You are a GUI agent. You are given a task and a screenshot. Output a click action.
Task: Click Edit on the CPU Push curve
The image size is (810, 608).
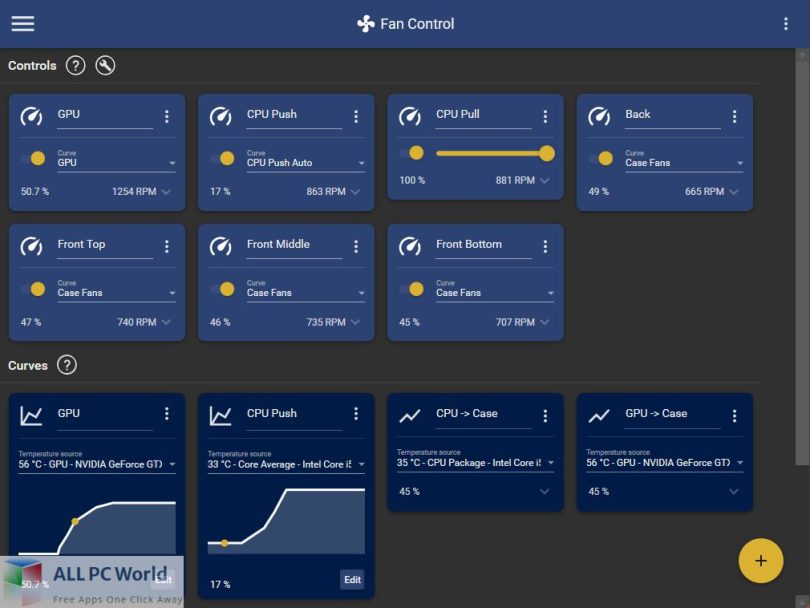(352, 580)
